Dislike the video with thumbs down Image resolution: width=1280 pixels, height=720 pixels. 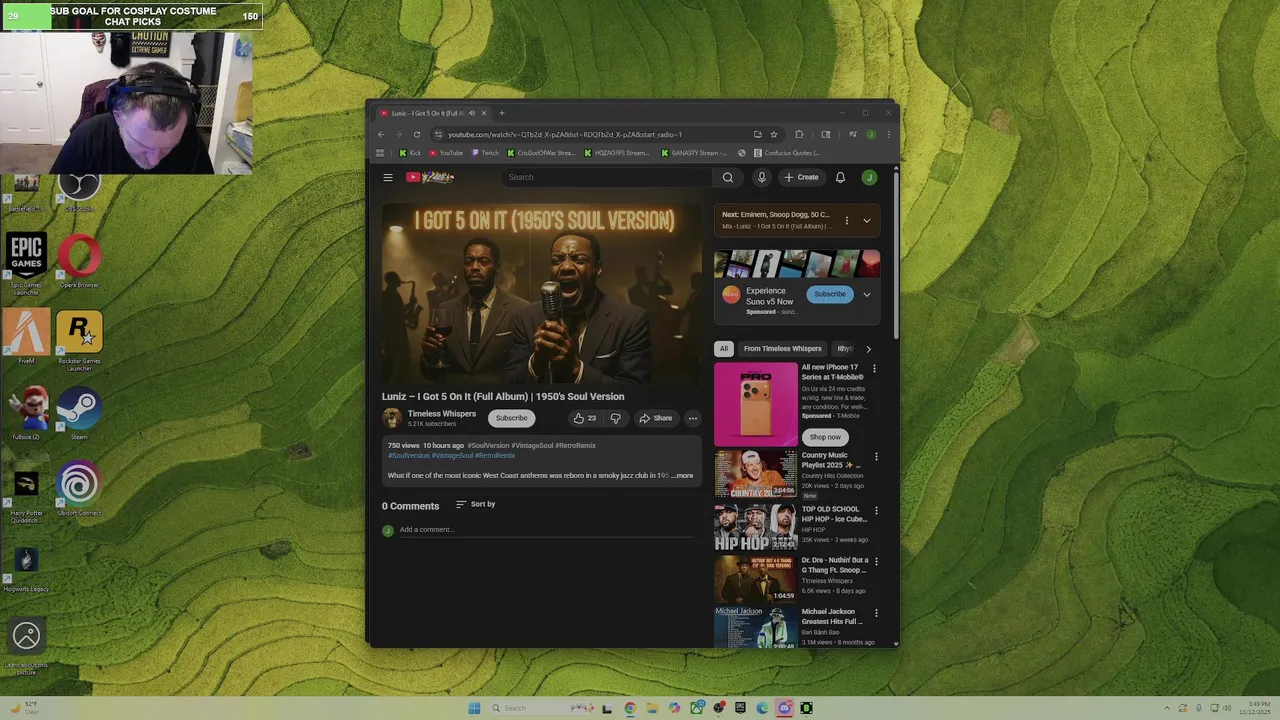pyautogui.click(x=615, y=418)
